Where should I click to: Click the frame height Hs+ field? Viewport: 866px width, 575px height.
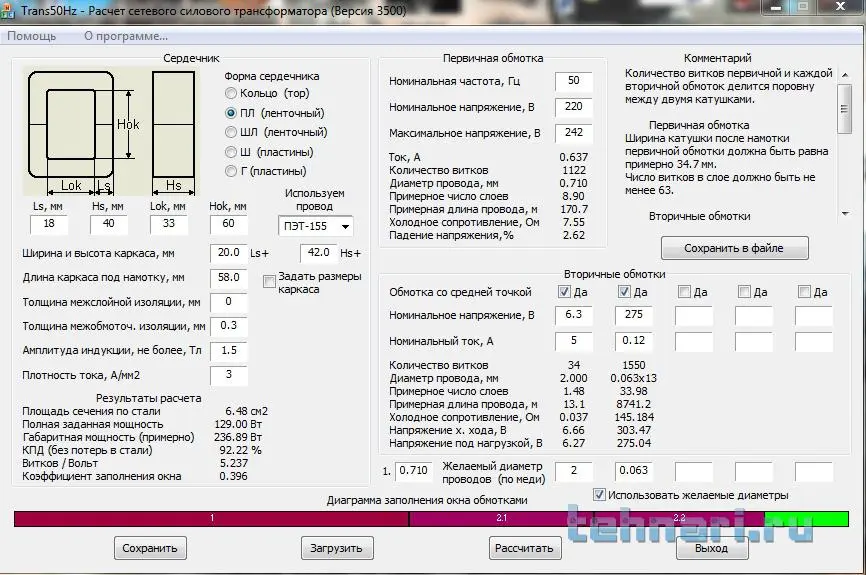coord(318,253)
